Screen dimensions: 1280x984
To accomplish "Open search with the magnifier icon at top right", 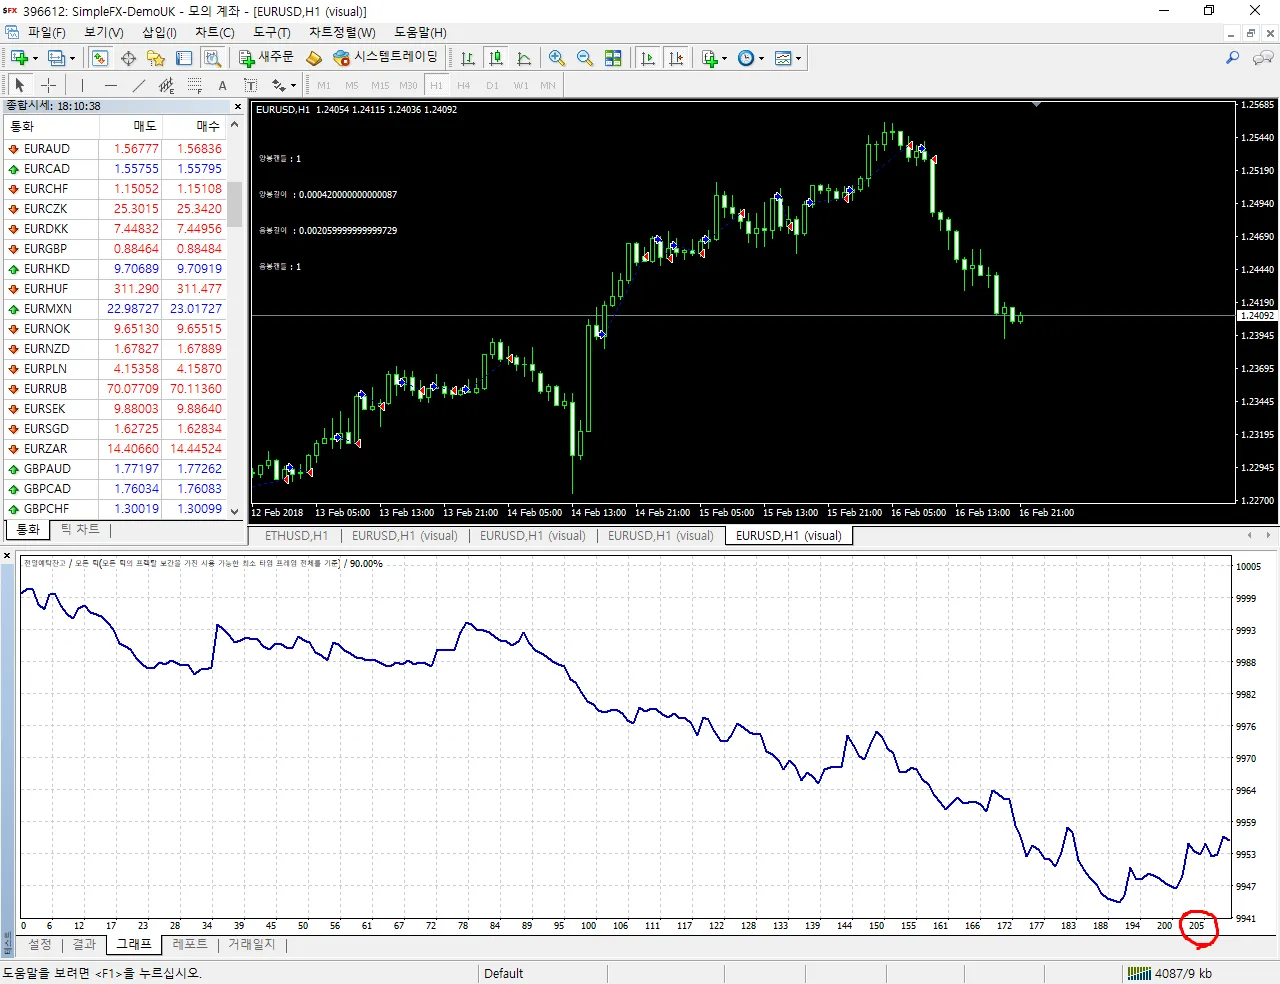I will click(1233, 58).
